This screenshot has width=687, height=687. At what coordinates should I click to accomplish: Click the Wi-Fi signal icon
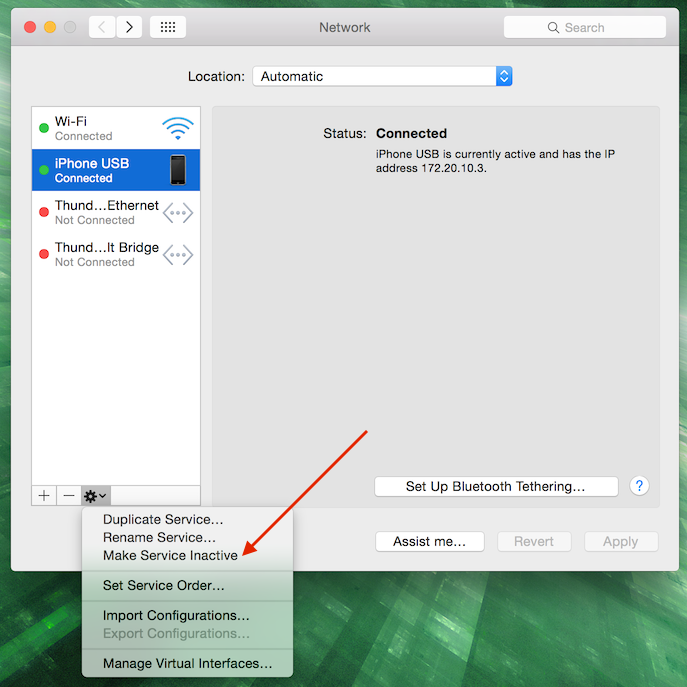(177, 128)
